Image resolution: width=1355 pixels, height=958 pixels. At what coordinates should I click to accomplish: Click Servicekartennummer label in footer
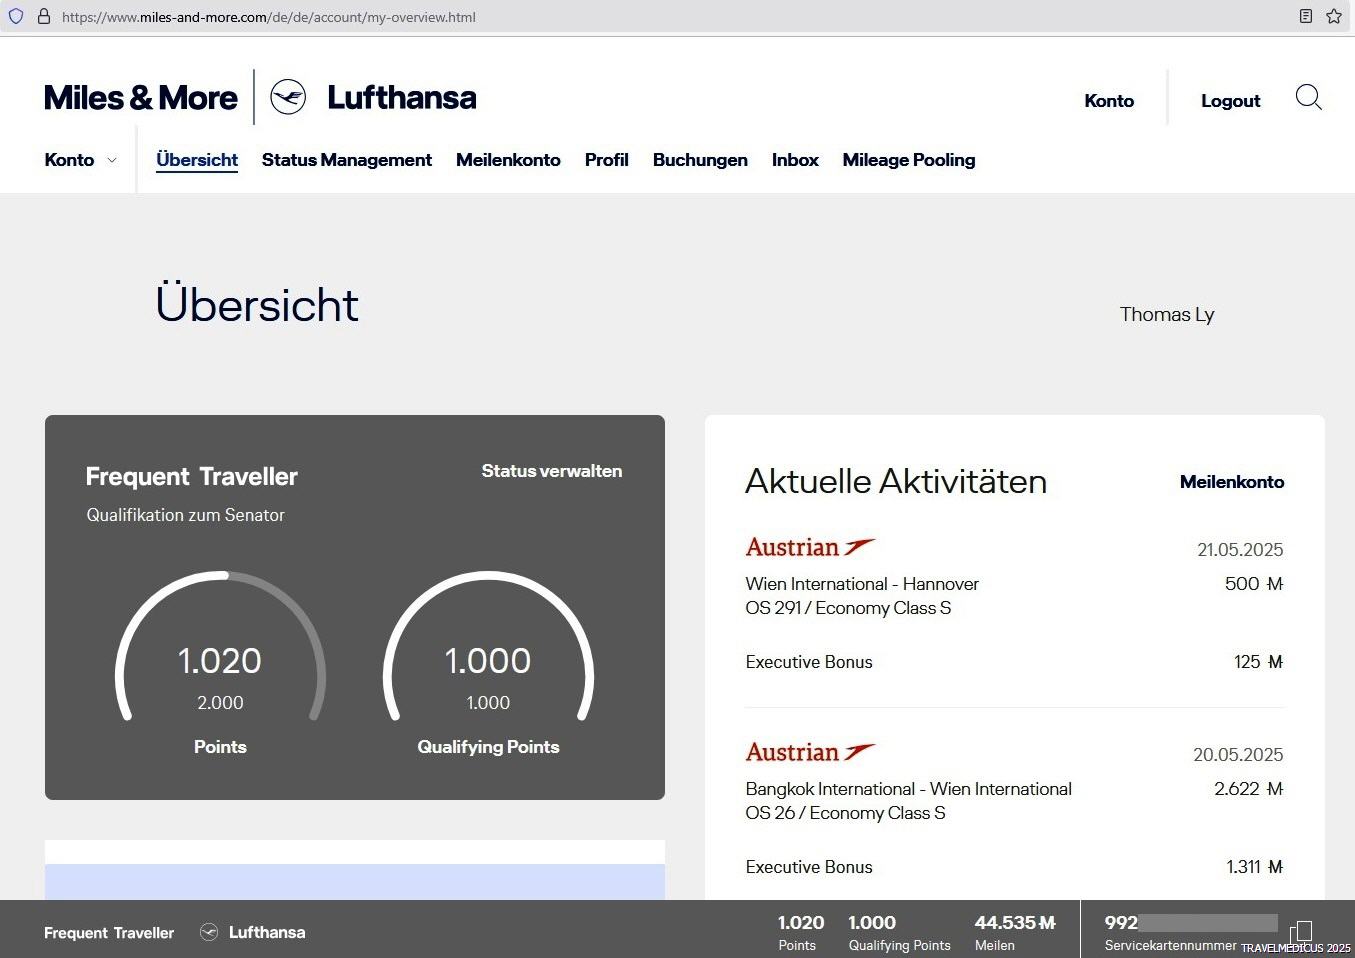tap(1171, 946)
